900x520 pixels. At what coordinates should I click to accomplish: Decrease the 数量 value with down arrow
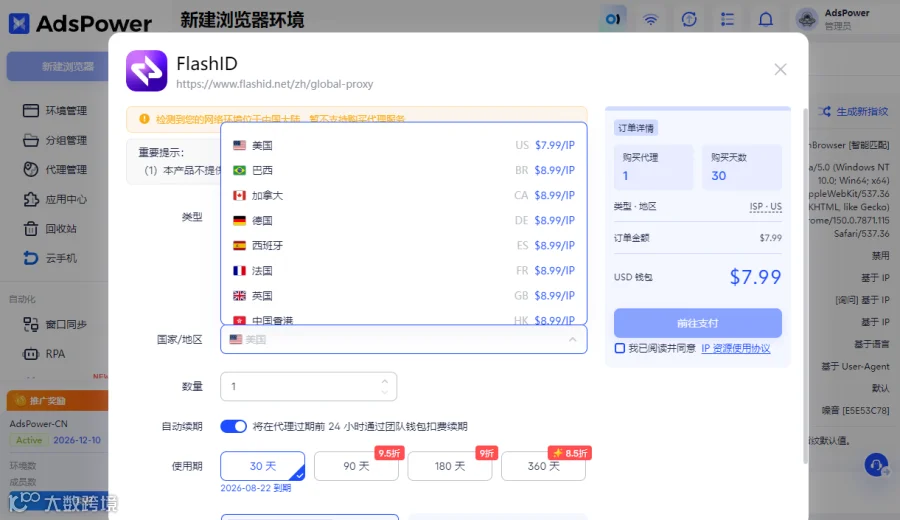pos(385,393)
